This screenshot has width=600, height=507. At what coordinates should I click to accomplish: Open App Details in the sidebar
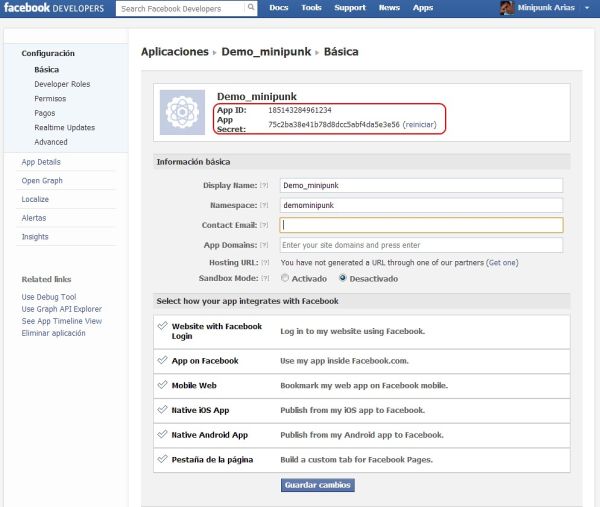[x=41, y=162]
